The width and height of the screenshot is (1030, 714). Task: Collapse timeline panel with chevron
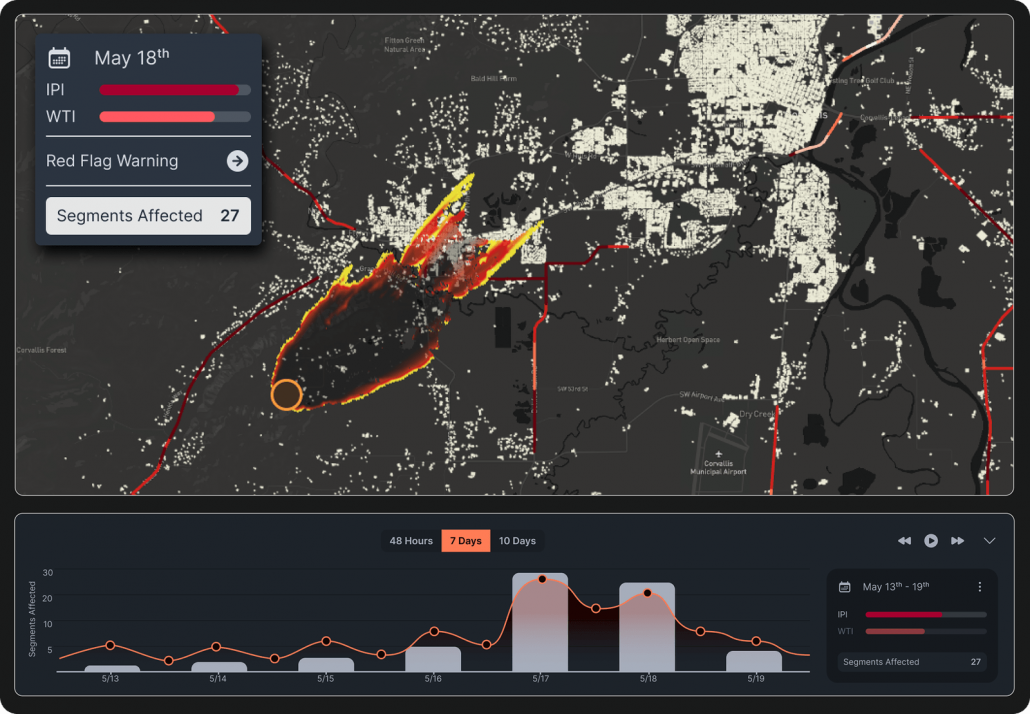click(989, 541)
